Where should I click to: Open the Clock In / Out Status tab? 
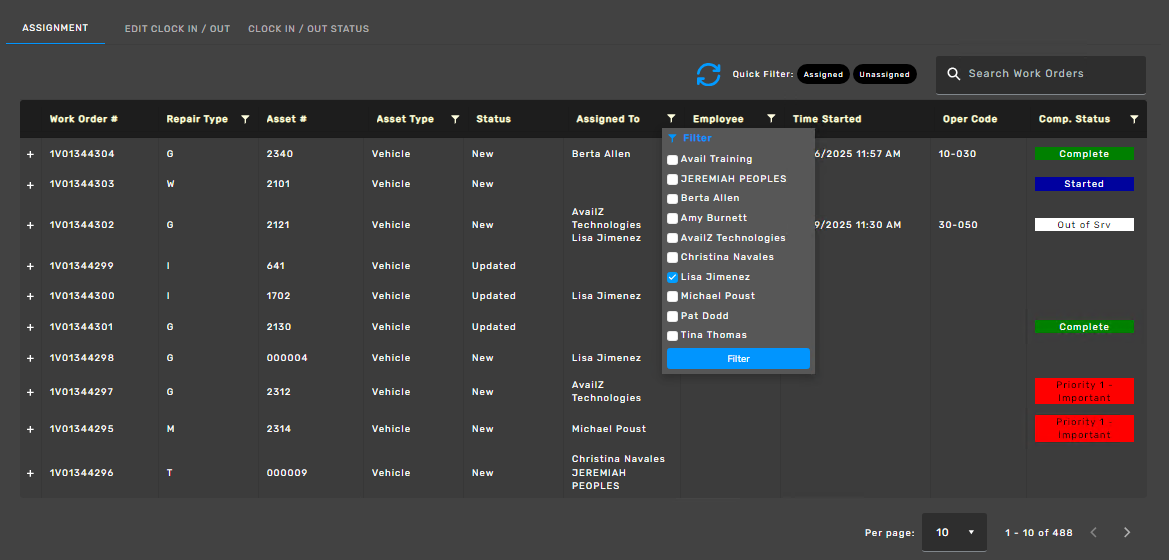[x=308, y=29]
